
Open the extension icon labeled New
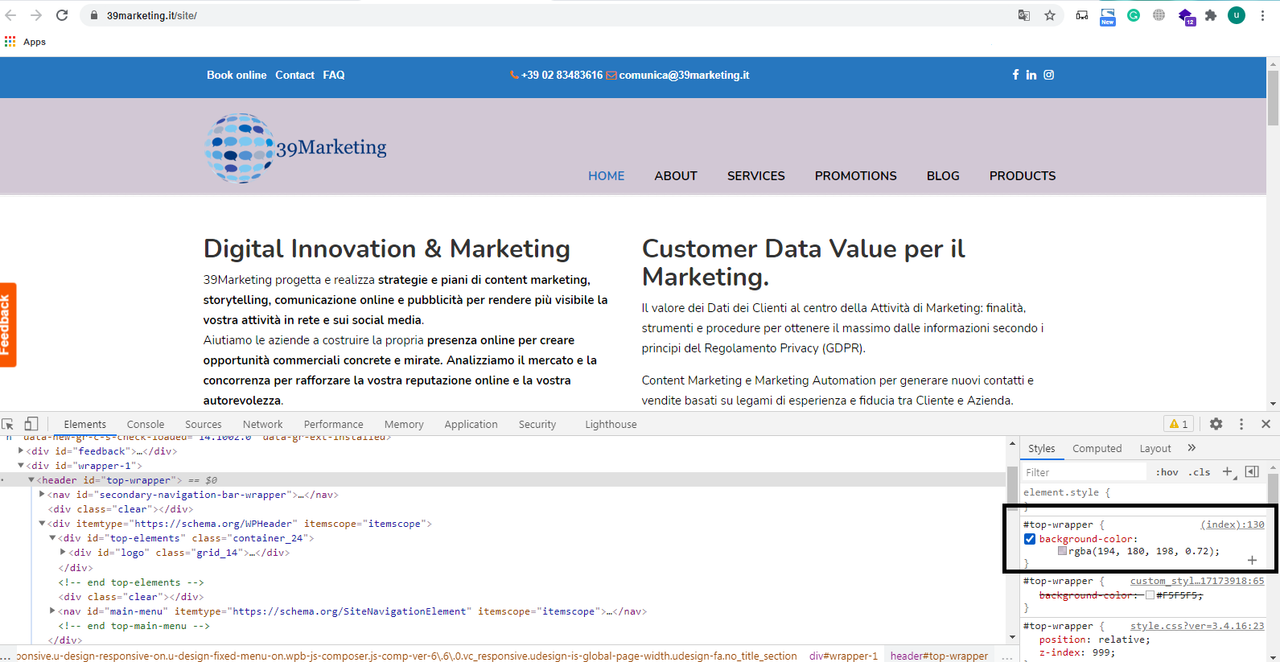pyautogui.click(x=1107, y=16)
